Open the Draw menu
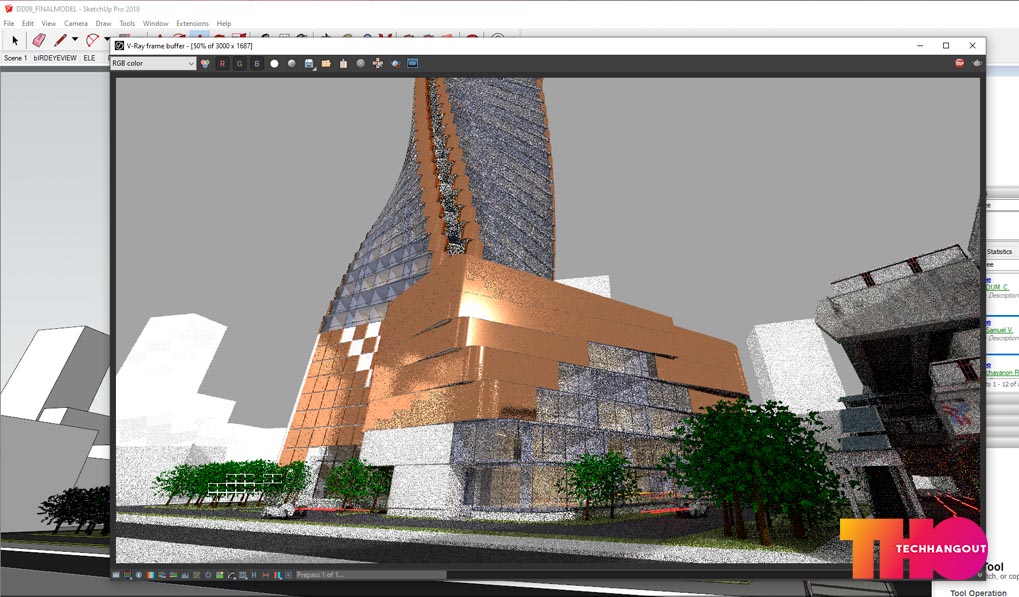Screen dimensions: 1019x597 [103, 23]
